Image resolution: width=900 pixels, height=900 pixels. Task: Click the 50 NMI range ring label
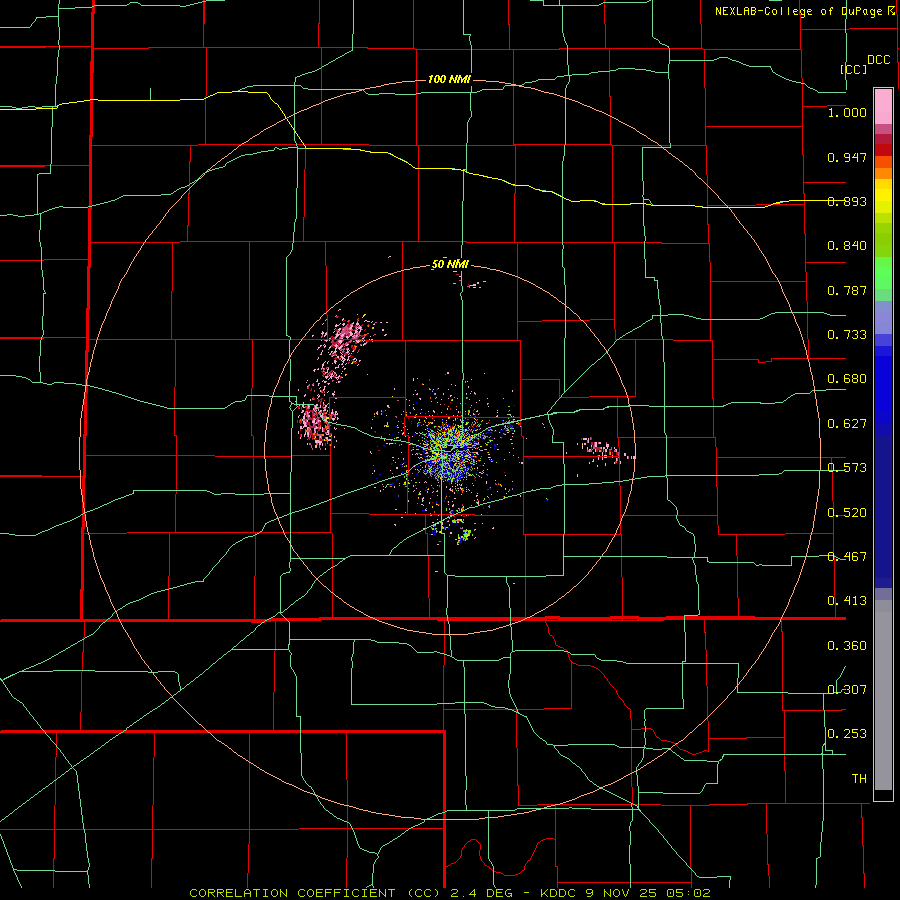[x=450, y=265]
